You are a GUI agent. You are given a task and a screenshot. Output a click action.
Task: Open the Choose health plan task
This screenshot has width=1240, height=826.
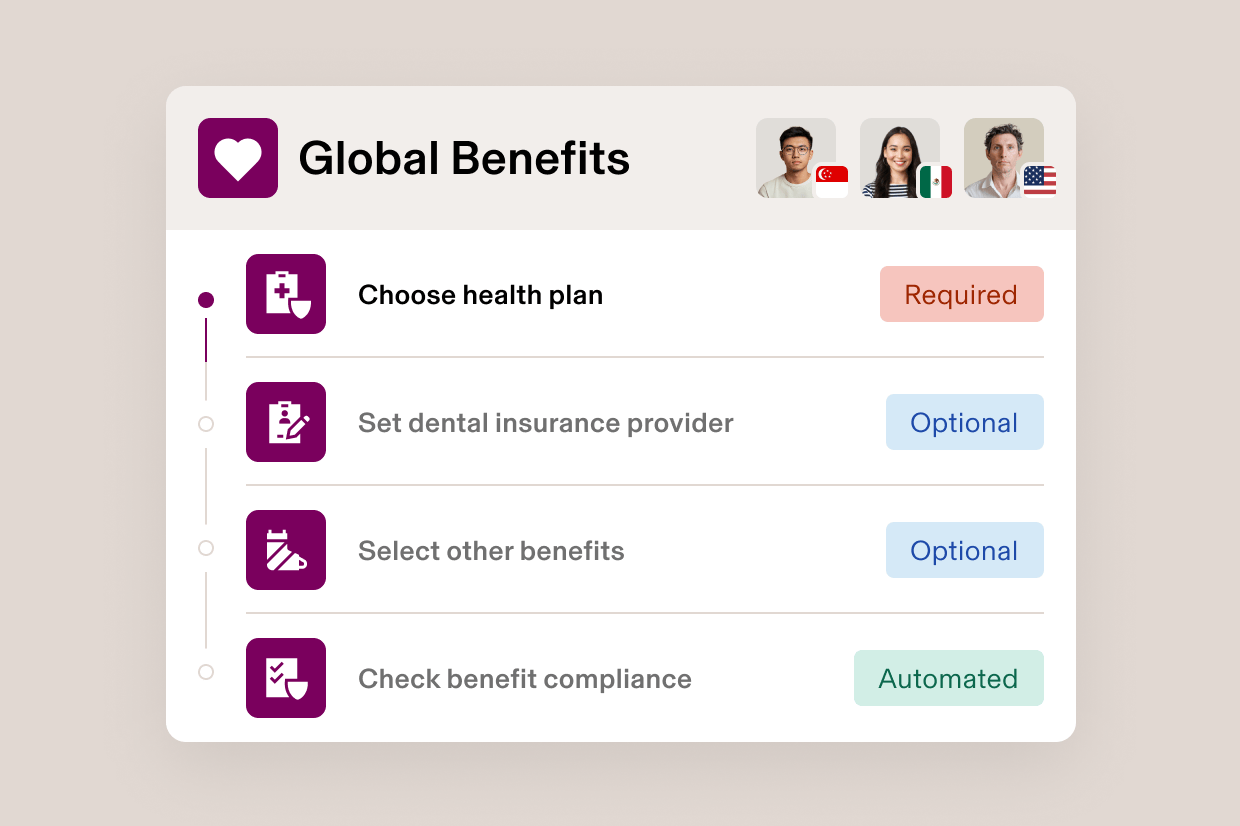[480, 294]
